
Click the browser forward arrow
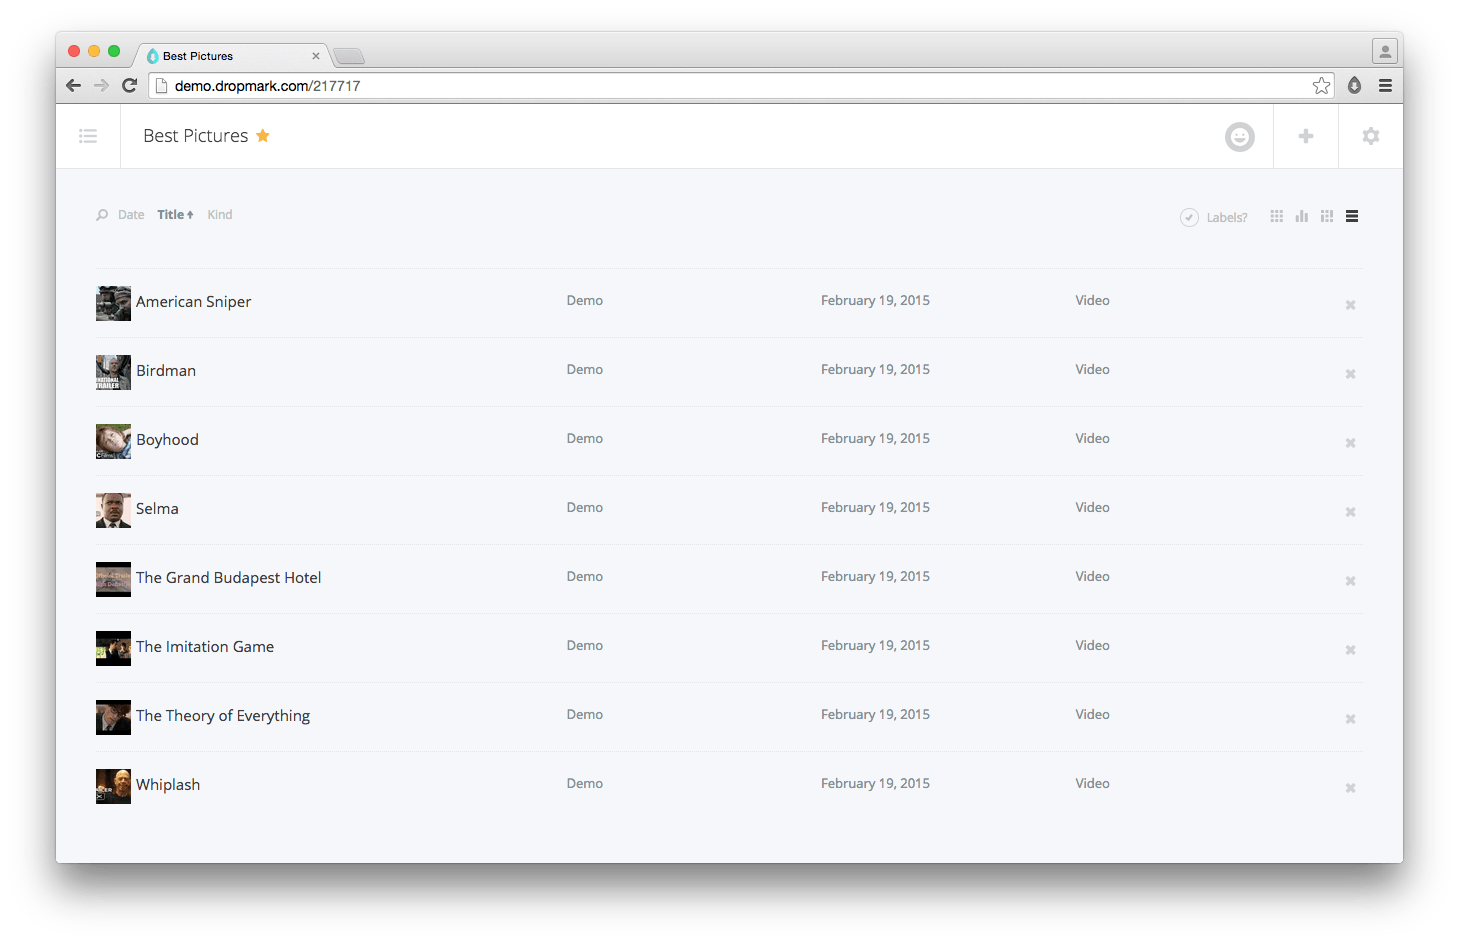[101, 85]
